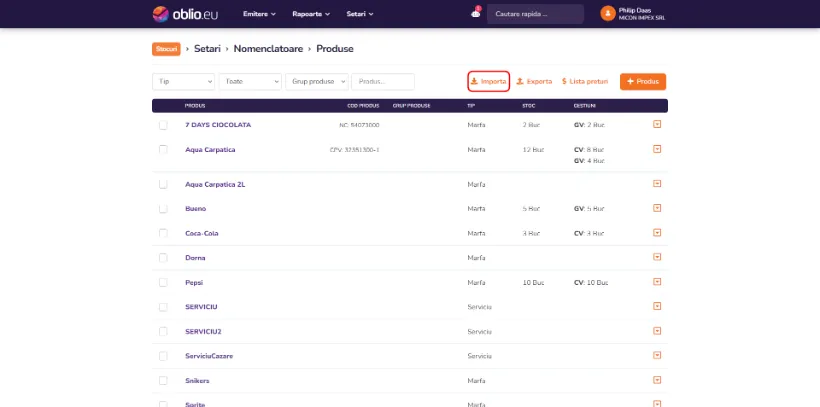Open the Setari top menu

pyautogui.click(x=360, y=14)
